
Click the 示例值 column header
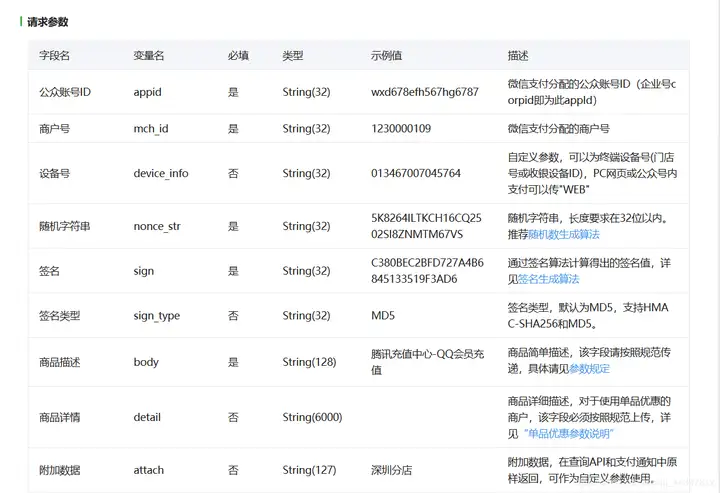(x=386, y=56)
